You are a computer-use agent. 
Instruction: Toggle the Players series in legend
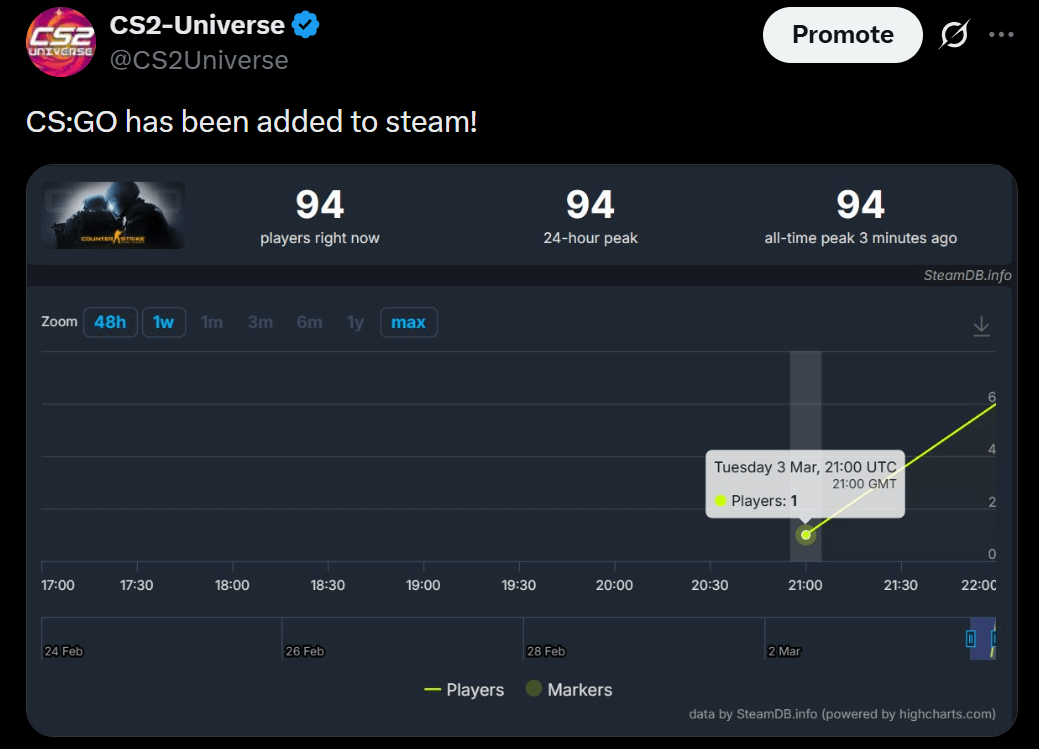pos(464,690)
